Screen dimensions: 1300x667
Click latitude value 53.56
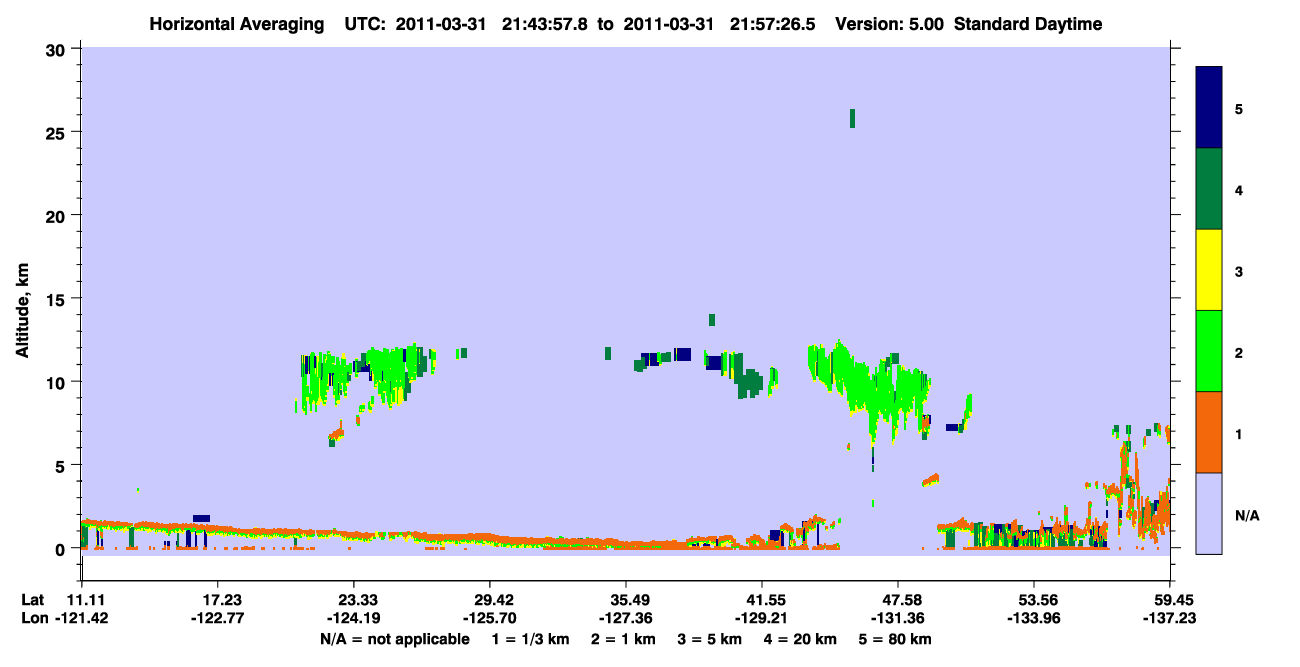[x=1034, y=600]
